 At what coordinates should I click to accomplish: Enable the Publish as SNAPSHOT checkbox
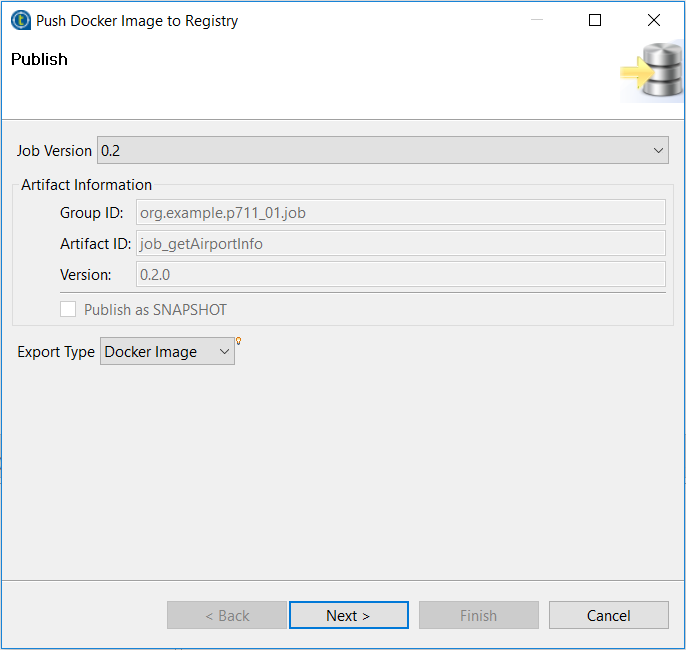point(68,310)
